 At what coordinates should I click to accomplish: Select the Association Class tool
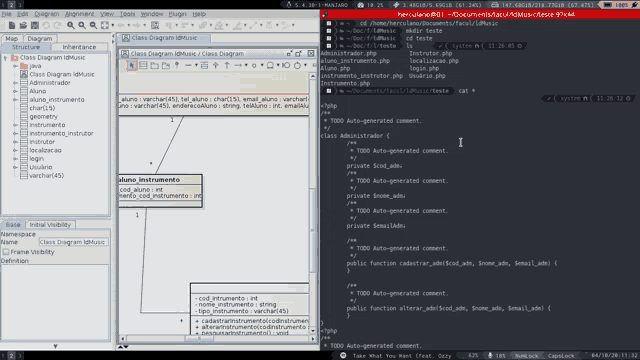point(204,65)
